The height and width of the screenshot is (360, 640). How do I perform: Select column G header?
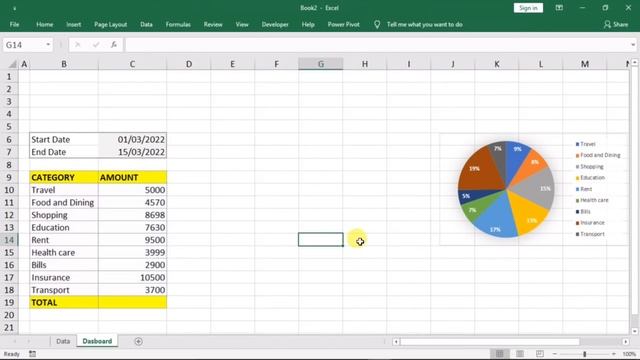click(x=321, y=64)
